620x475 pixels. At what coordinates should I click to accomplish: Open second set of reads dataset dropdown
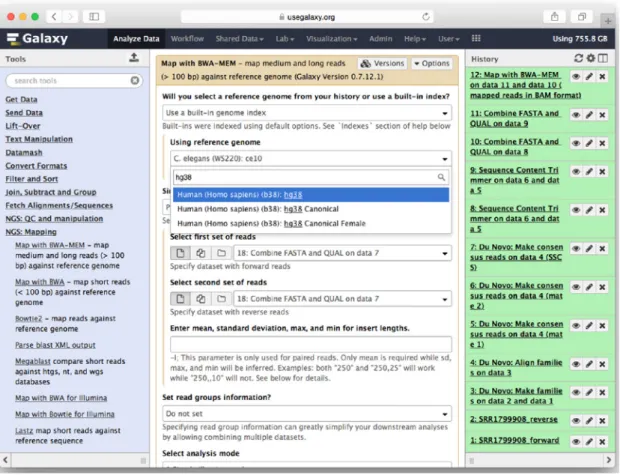pyautogui.click(x=342, y=299)
